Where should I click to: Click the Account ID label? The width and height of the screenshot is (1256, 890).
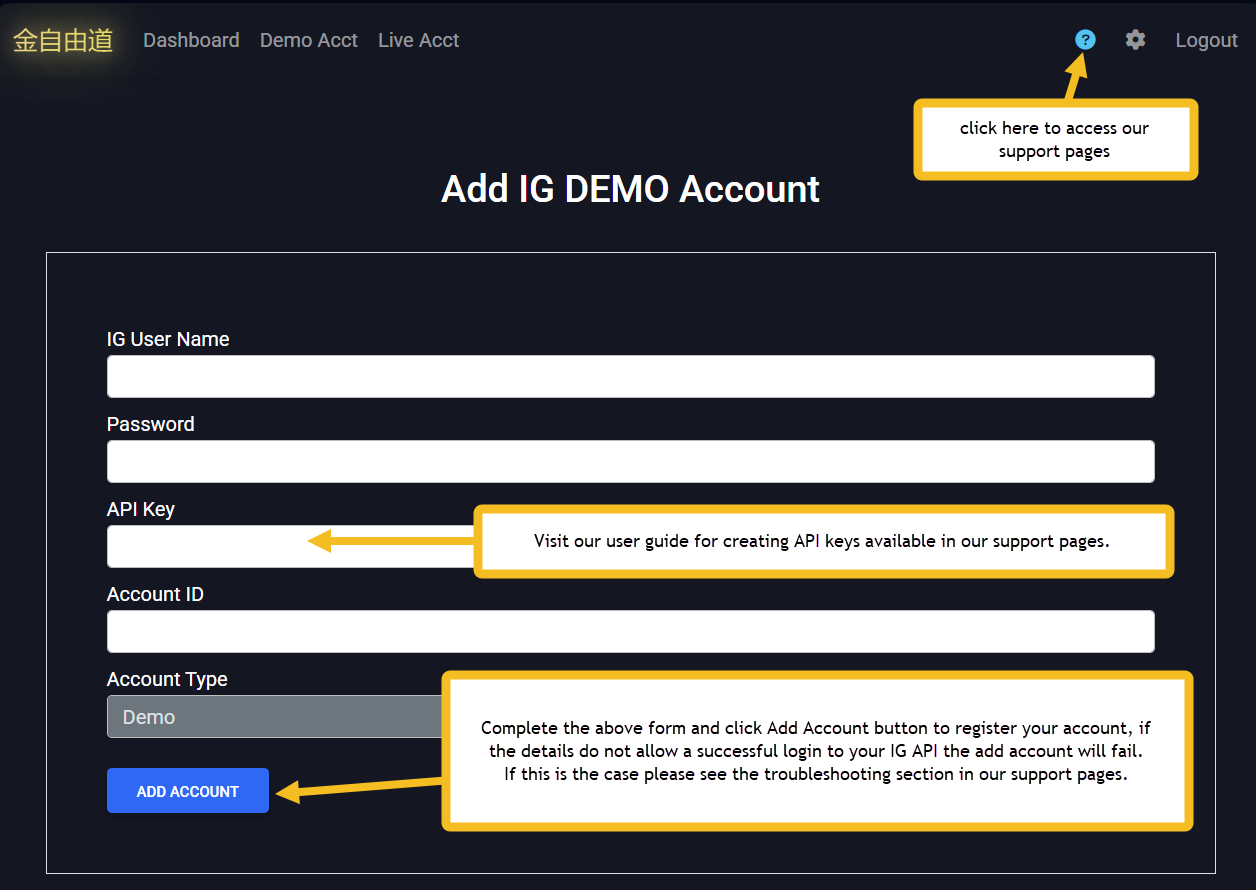155,594
